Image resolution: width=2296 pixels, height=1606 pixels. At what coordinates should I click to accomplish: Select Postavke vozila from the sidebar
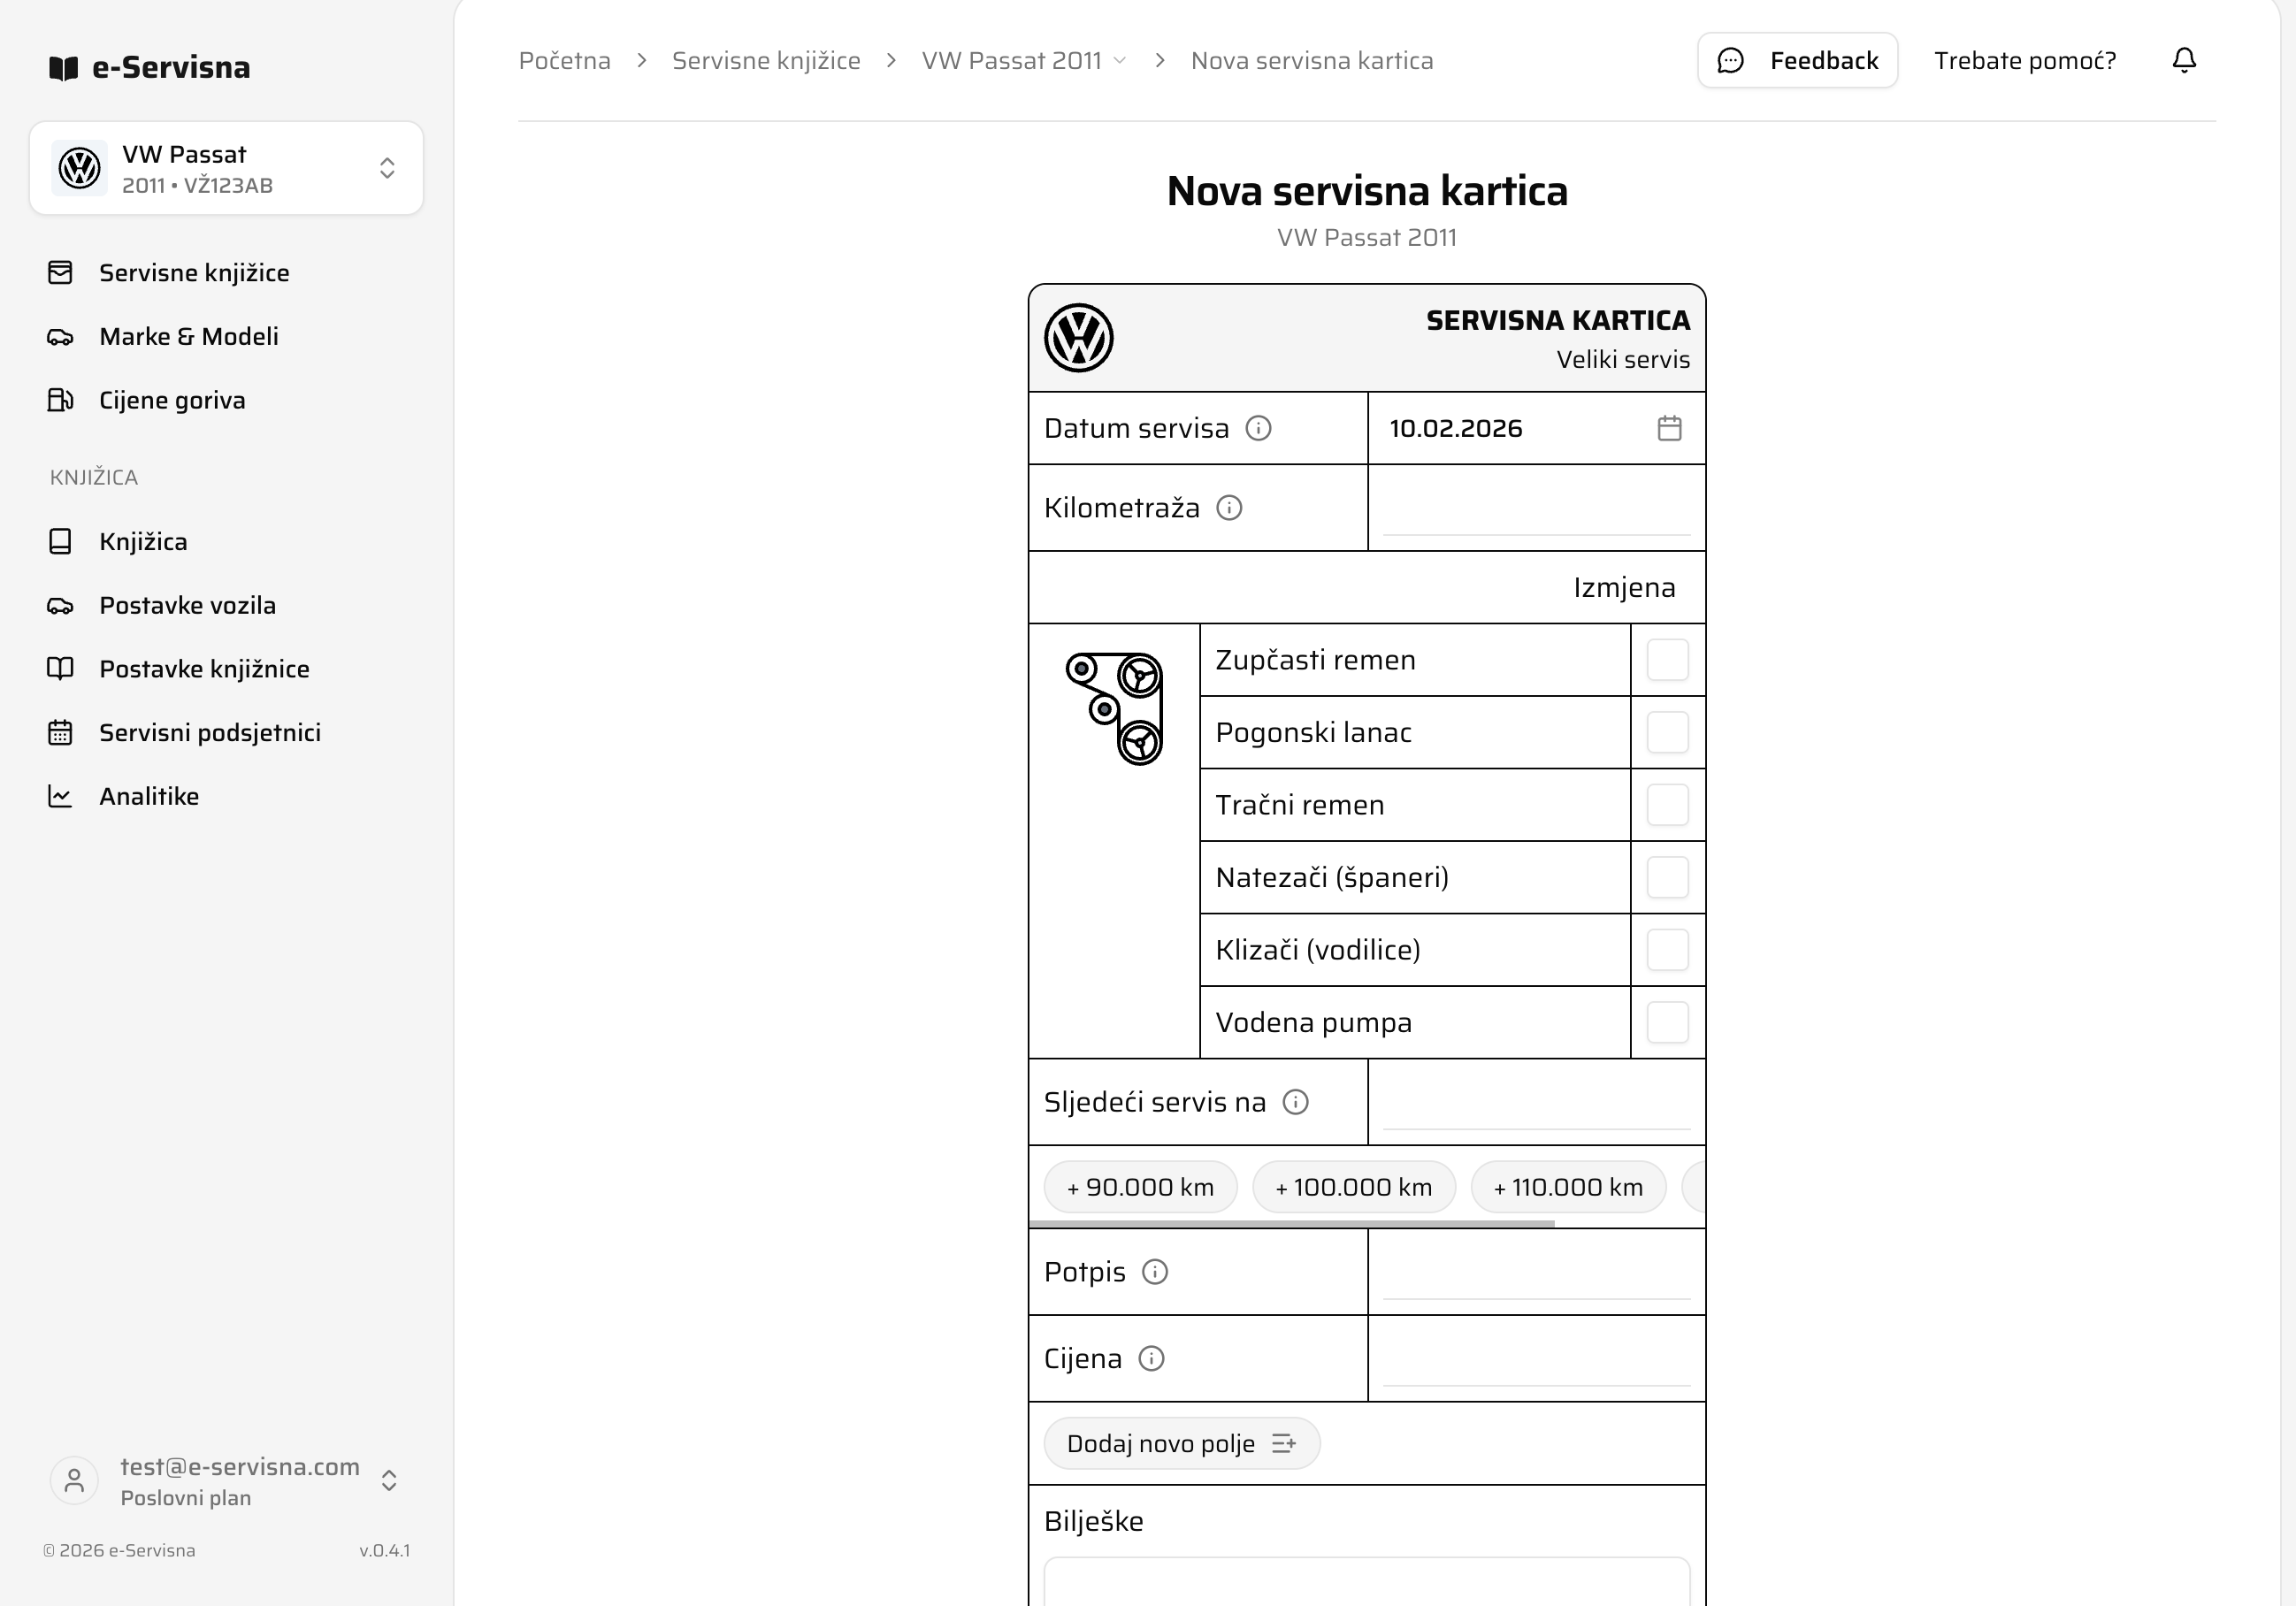click(x=187, y=605)
